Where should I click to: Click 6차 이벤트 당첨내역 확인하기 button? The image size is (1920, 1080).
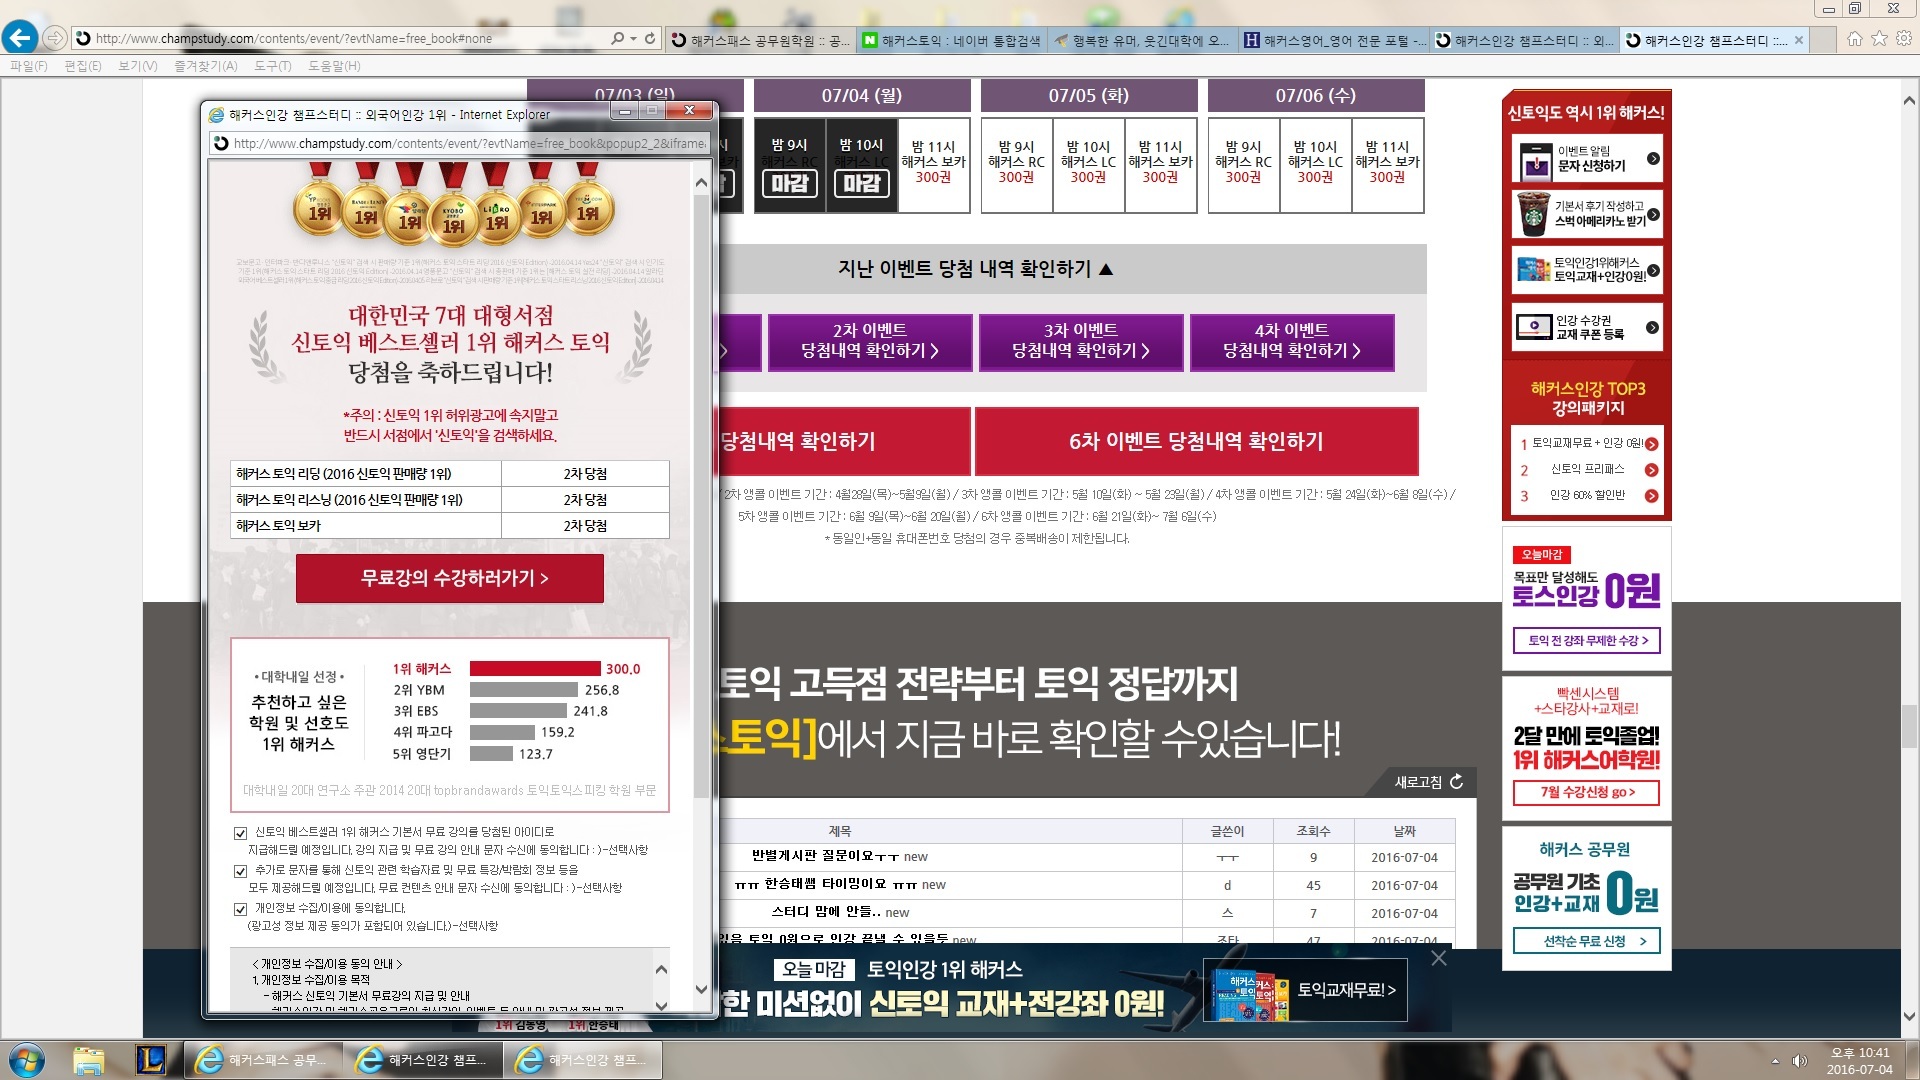(x=1196, y=441)
